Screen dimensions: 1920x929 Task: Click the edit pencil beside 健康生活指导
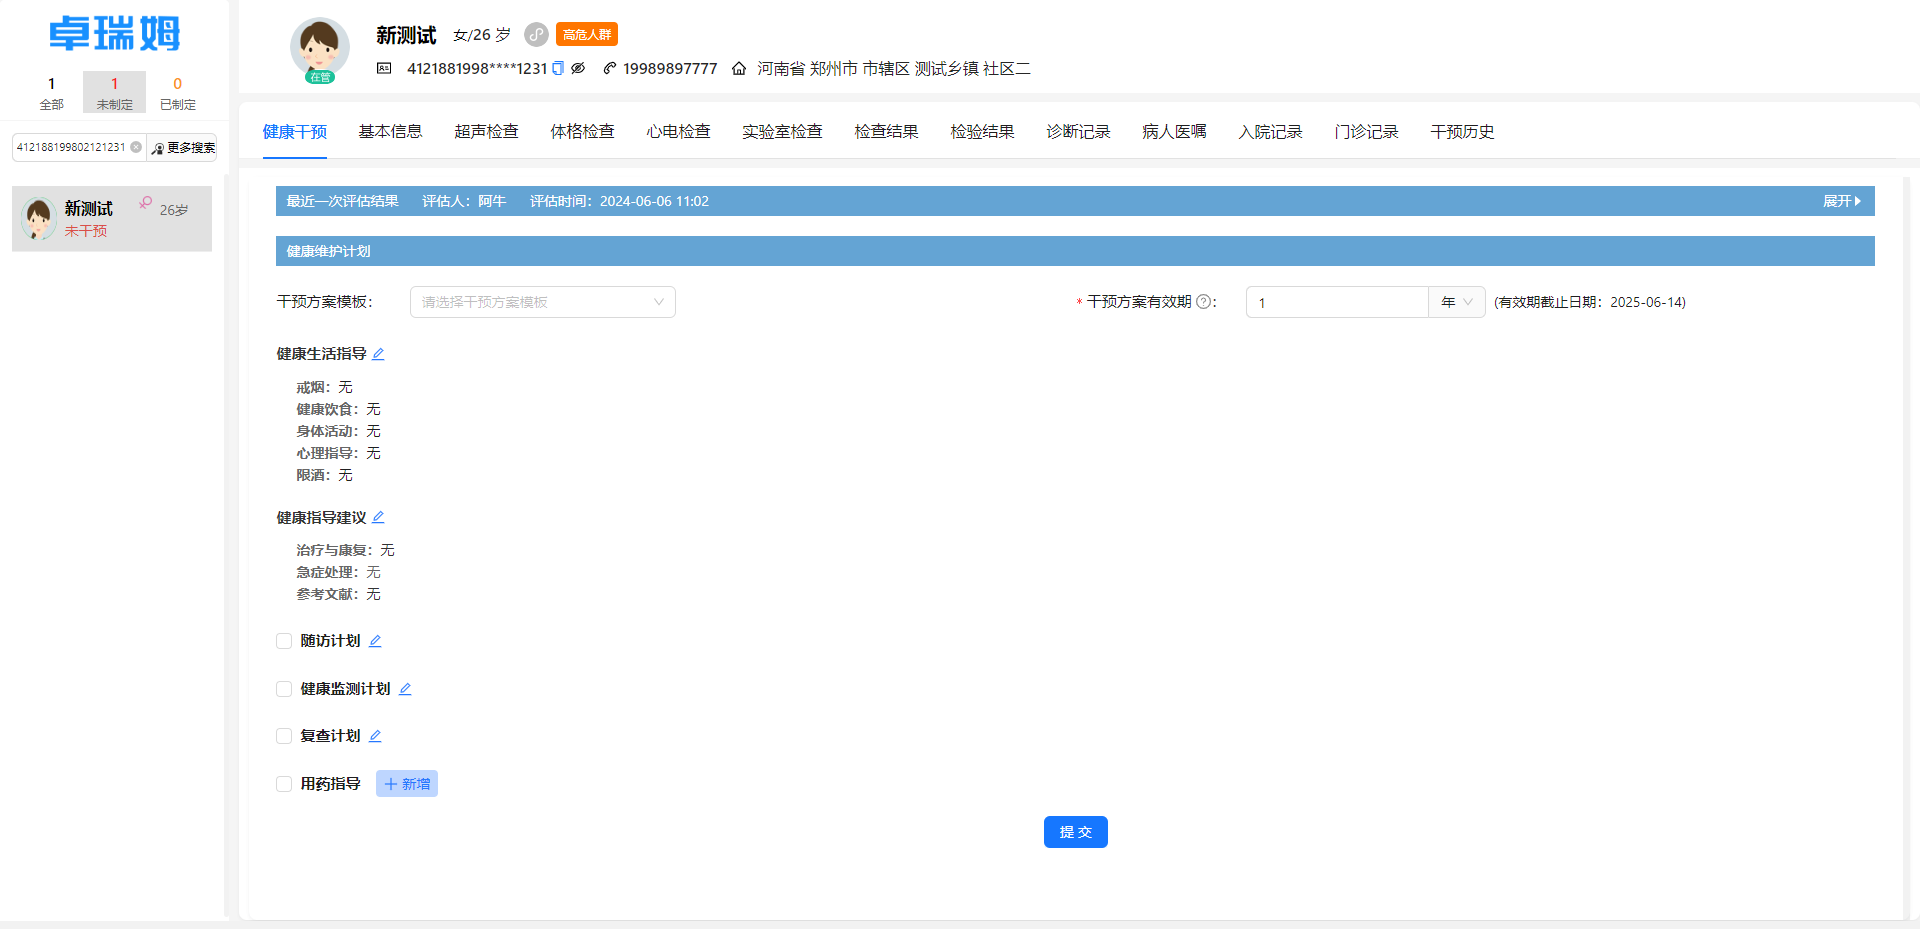click(x=379, y=354)
